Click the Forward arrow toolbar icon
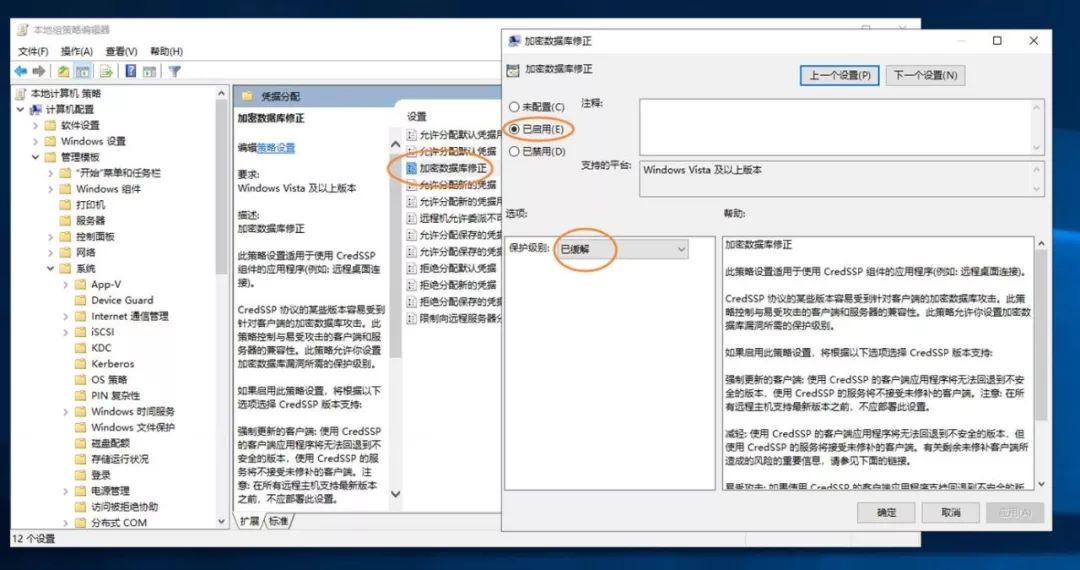Screen dimensions: 1080x570 tap(39, 71)
